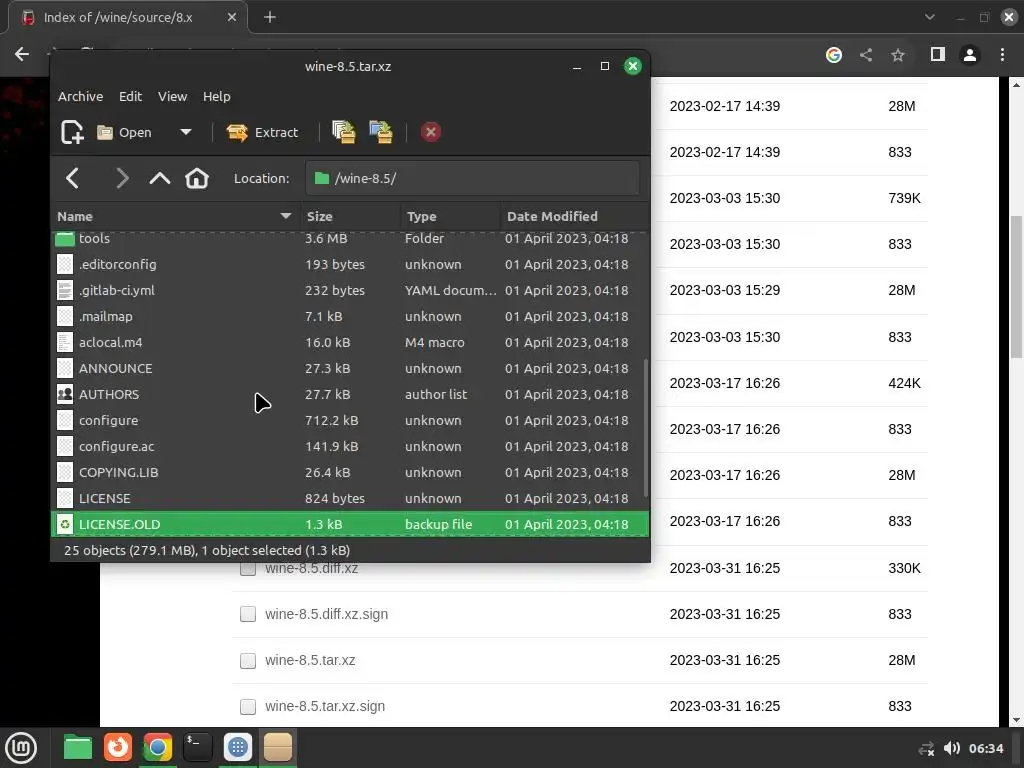Screen dimensions: 1024x768
Task: Select the COPYING.LIB file
Action: pos(350,472)
